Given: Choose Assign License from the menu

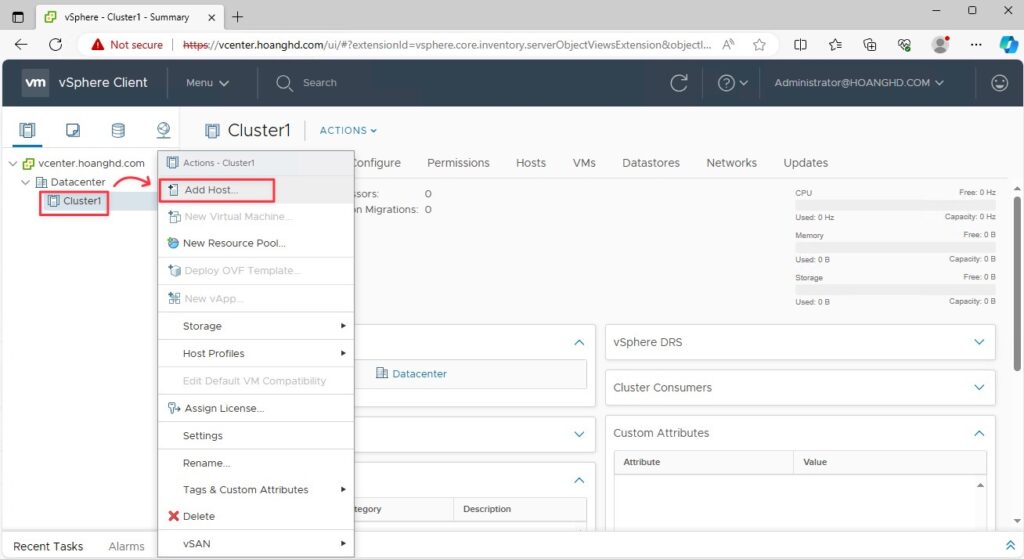Looking at the screenshot, I should point(256,408).
